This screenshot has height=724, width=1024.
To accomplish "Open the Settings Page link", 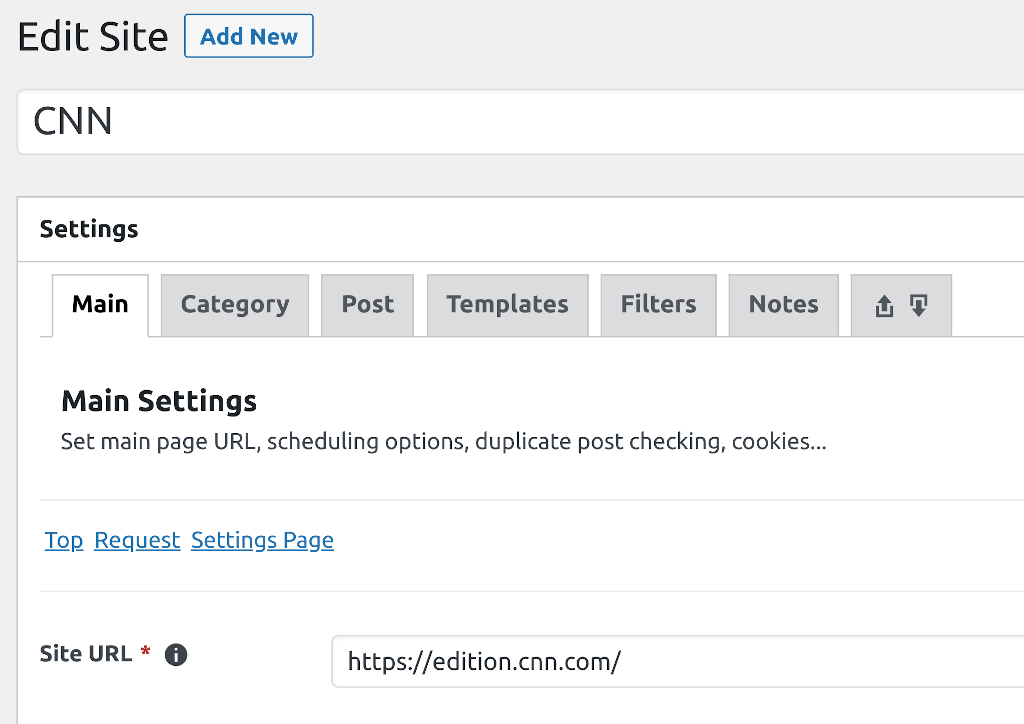I will point(263,540).
